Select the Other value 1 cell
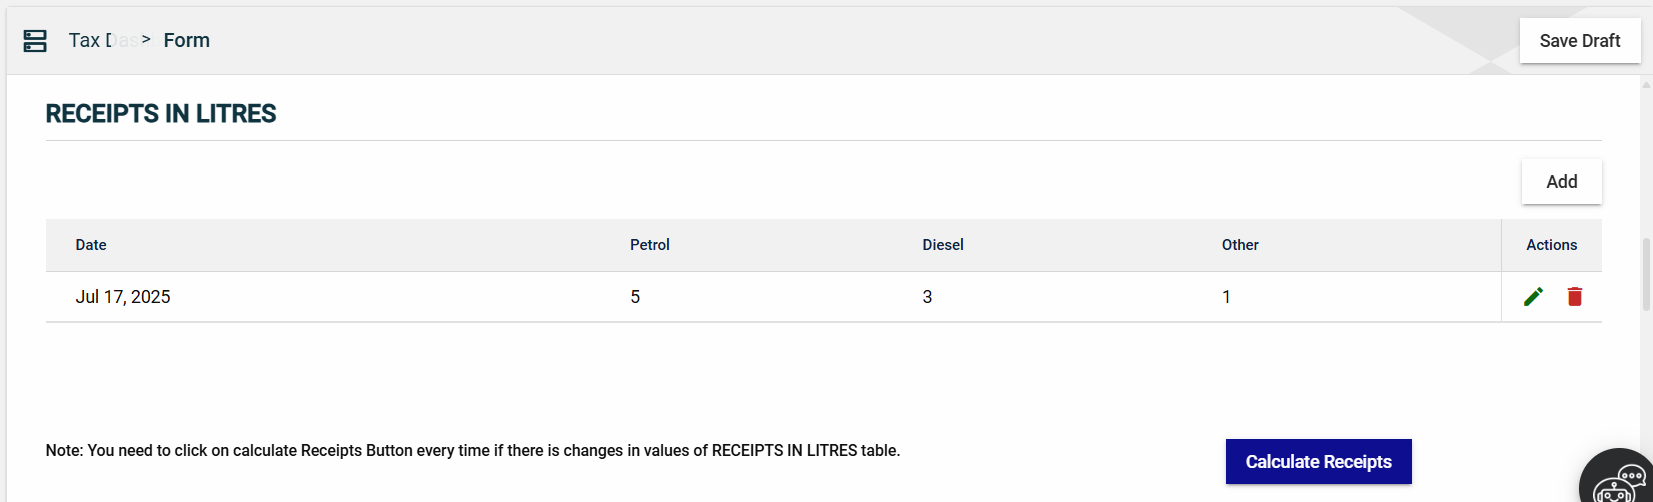This screenshot has width=1653, height=502. (1226, 297)
